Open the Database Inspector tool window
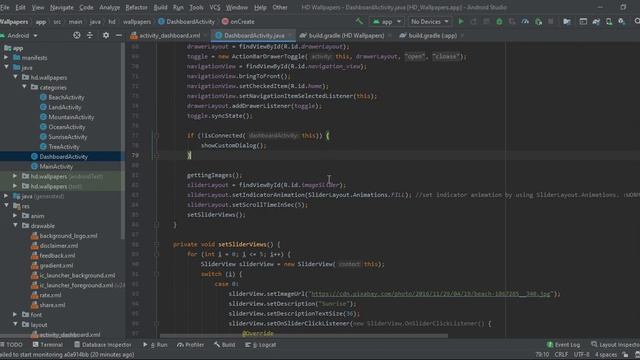 [x=103, y=344]
